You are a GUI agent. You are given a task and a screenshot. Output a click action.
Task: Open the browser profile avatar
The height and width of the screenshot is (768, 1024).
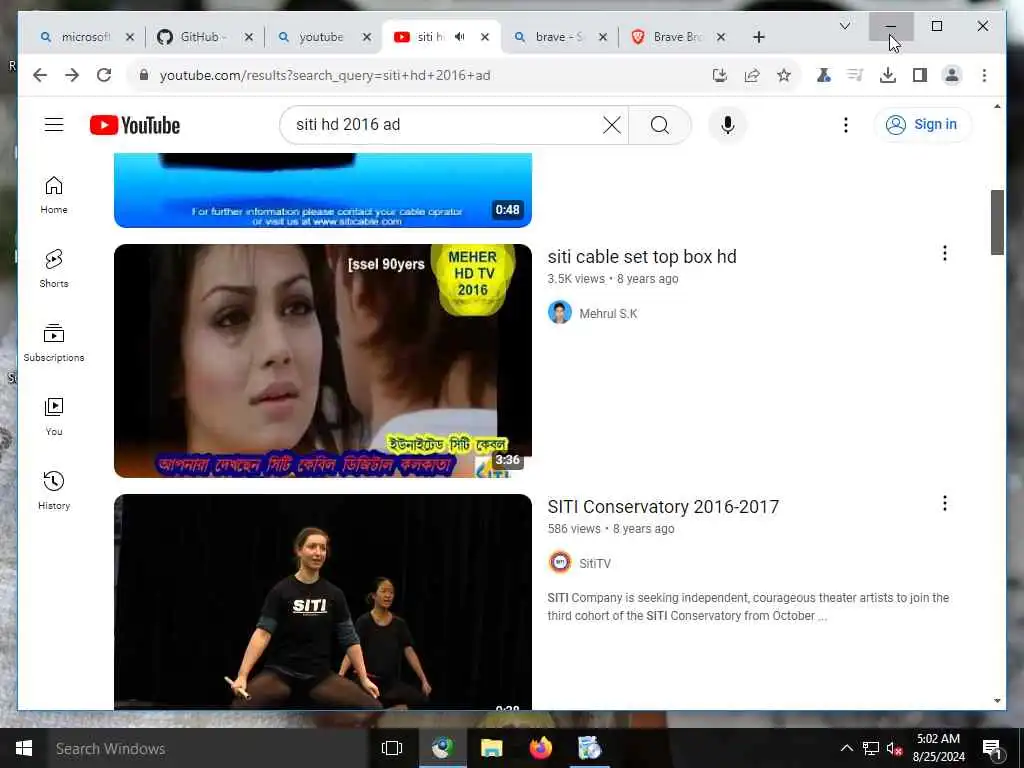pos(952,75)
